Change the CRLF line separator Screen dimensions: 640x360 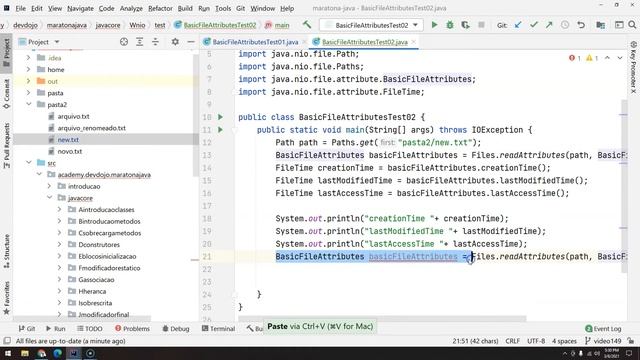(512, 341)
